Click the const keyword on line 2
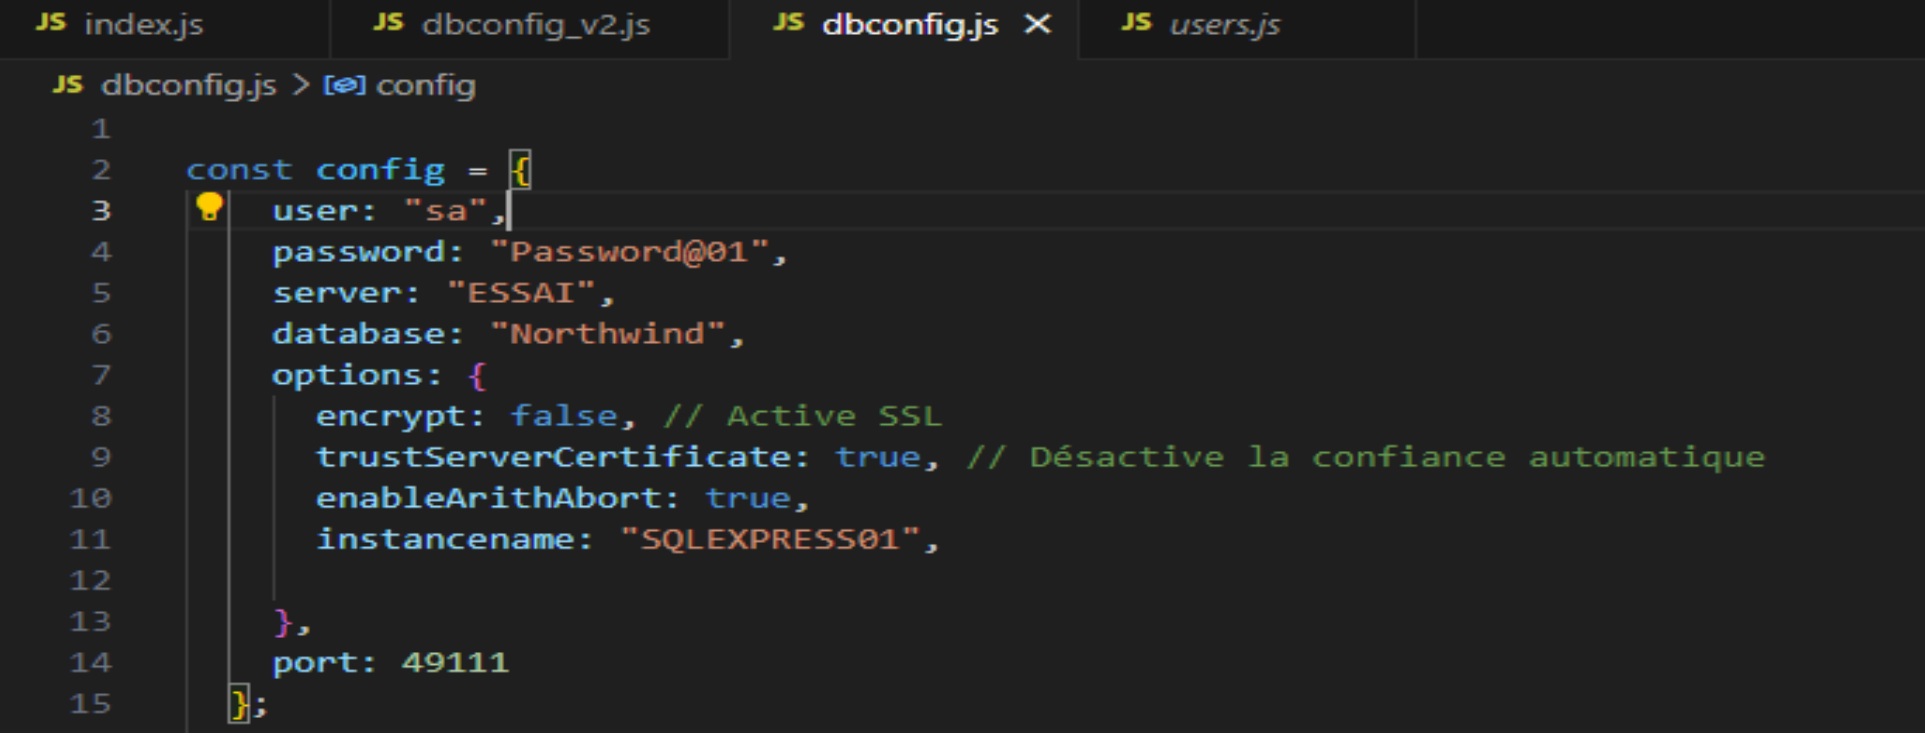The image size is (1925, 740). [x=239, y=170]
